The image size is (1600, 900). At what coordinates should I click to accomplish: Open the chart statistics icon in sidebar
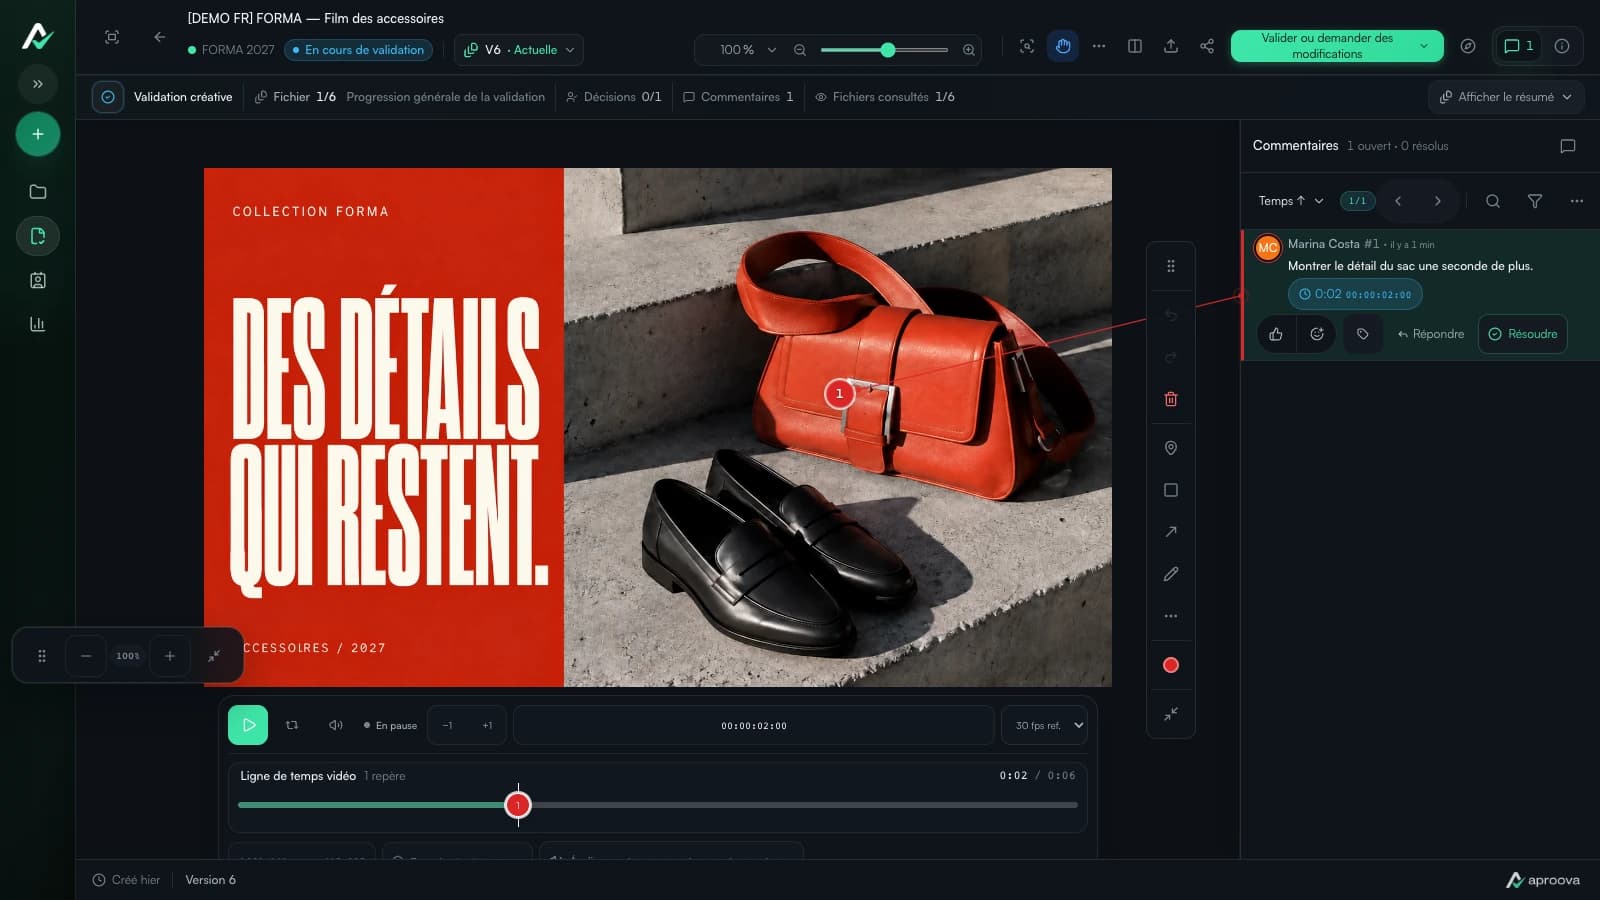(38, 324)
